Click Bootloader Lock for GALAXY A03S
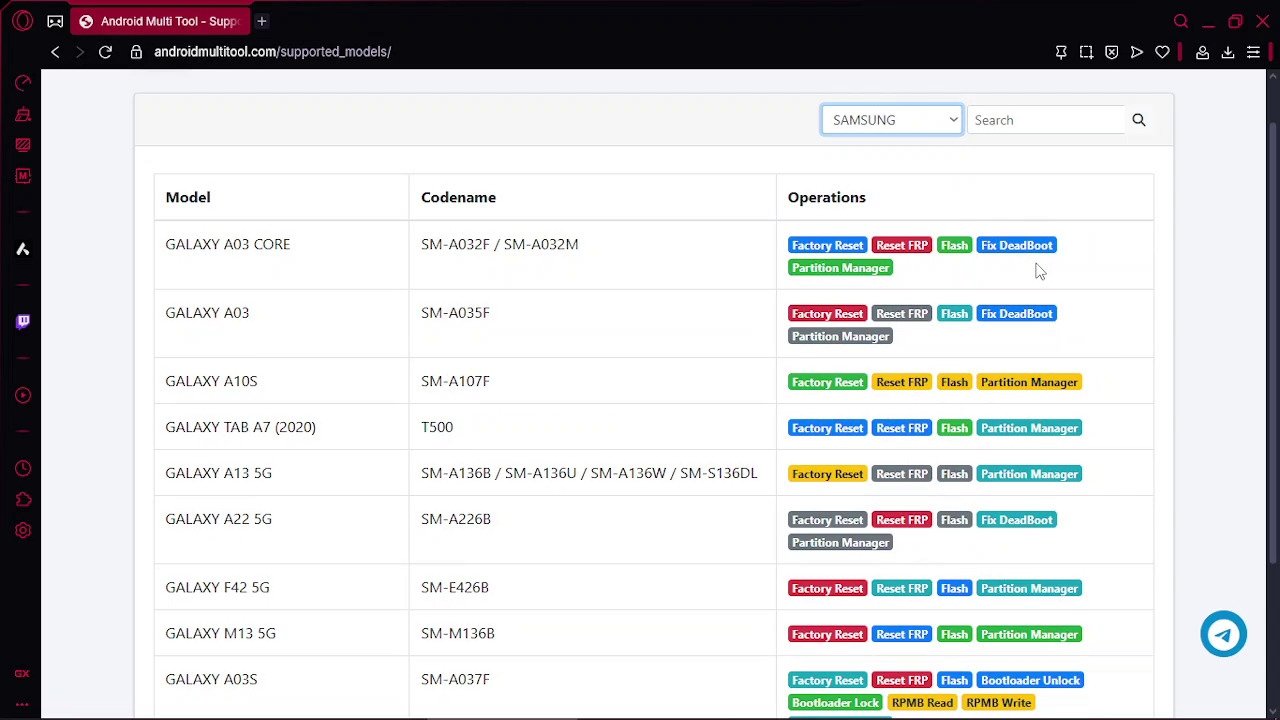This screenshot has width=1280, height=720. [x=835, y=703]
